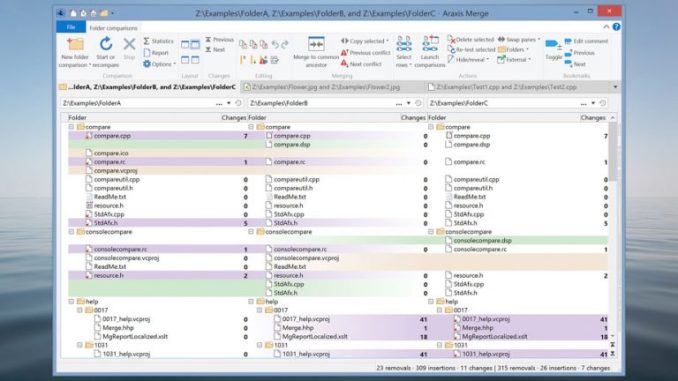This screenshot has width=678, height=381.
Task: Click Launch comparisons
Action: pos(430,52)
